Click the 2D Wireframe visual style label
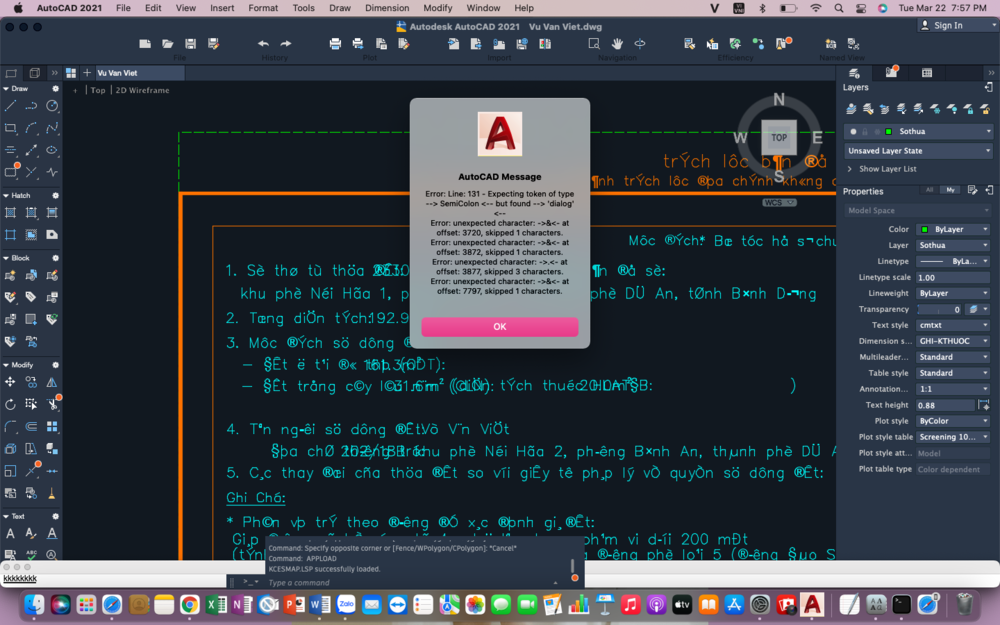The width and height of the screenshot is (1000, 625). pos(142,91)
